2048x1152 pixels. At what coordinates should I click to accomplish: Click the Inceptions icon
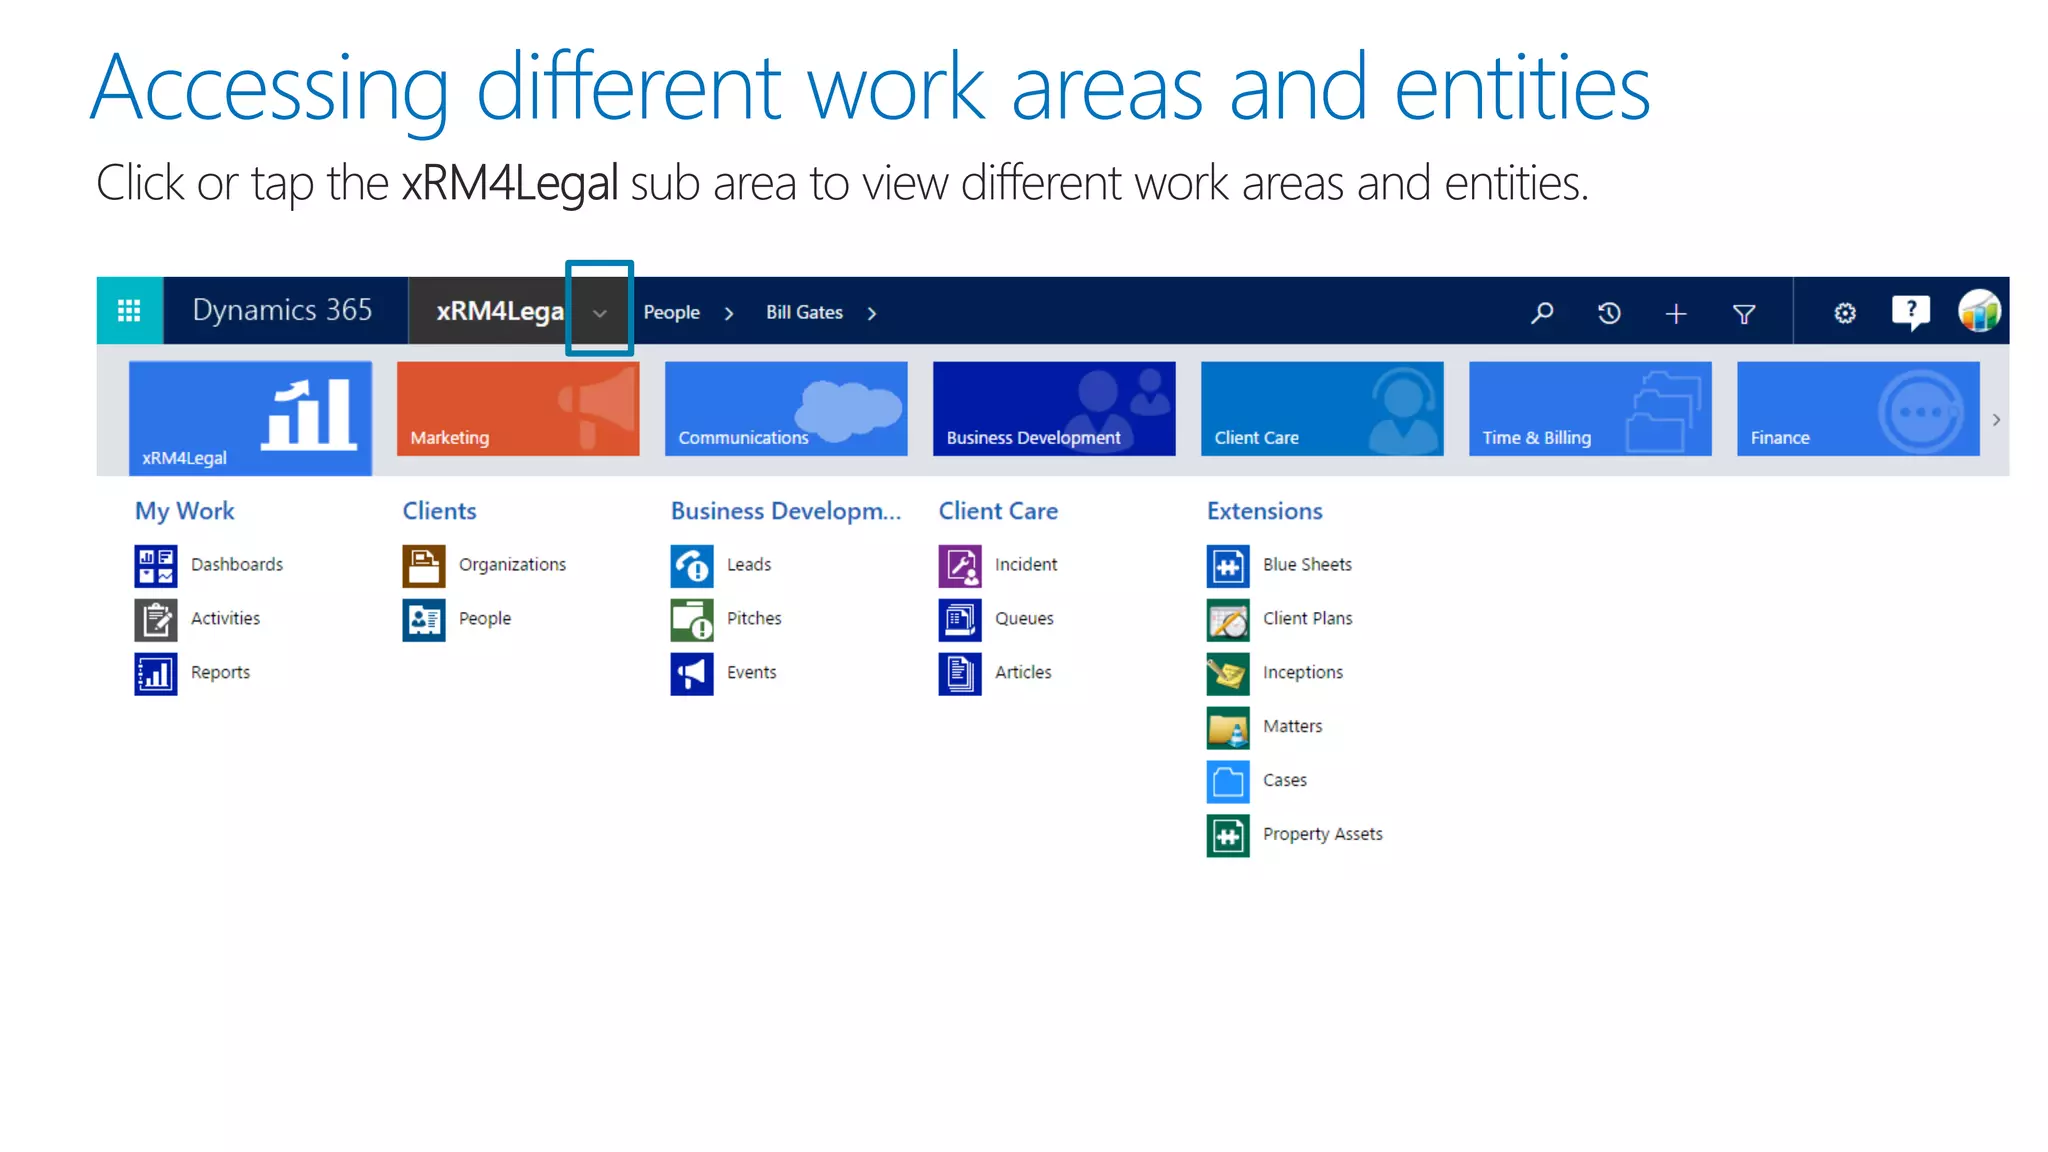point(1228,673)
